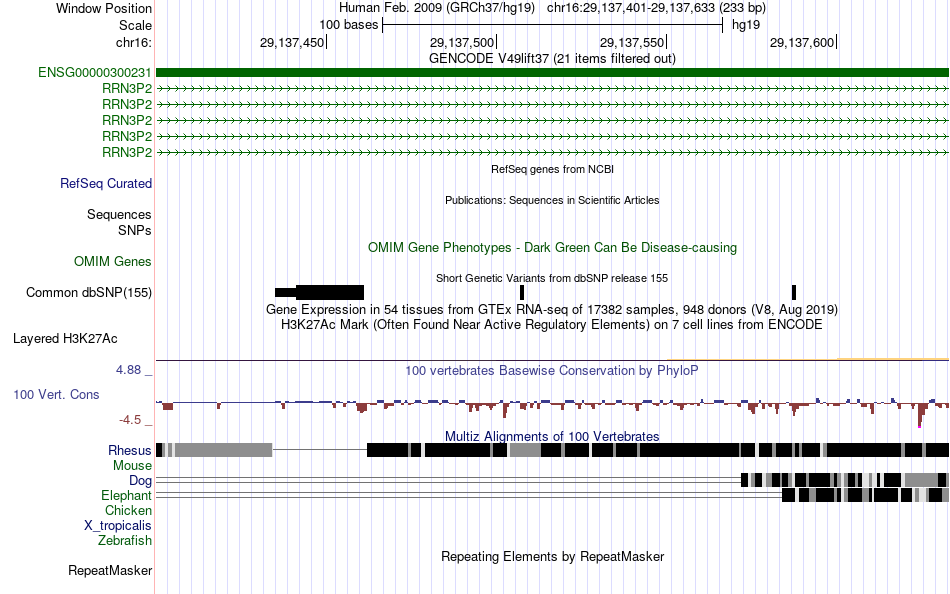
Task: Click the GENCODE V49lift37 track title
Action: pos(552,58)
